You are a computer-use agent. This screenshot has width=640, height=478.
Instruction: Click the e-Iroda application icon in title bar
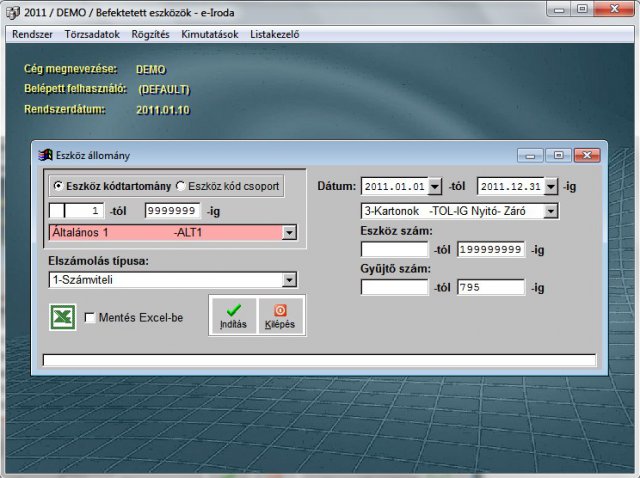point(12,11)
